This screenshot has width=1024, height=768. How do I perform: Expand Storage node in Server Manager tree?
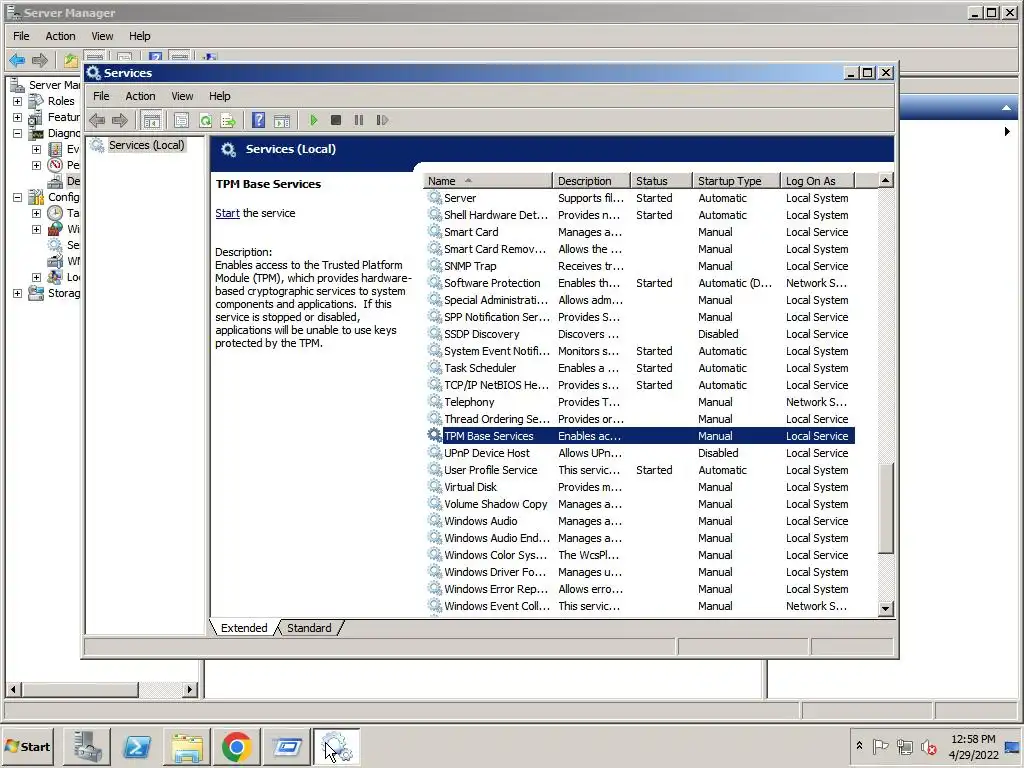click(x=18, y=293)
